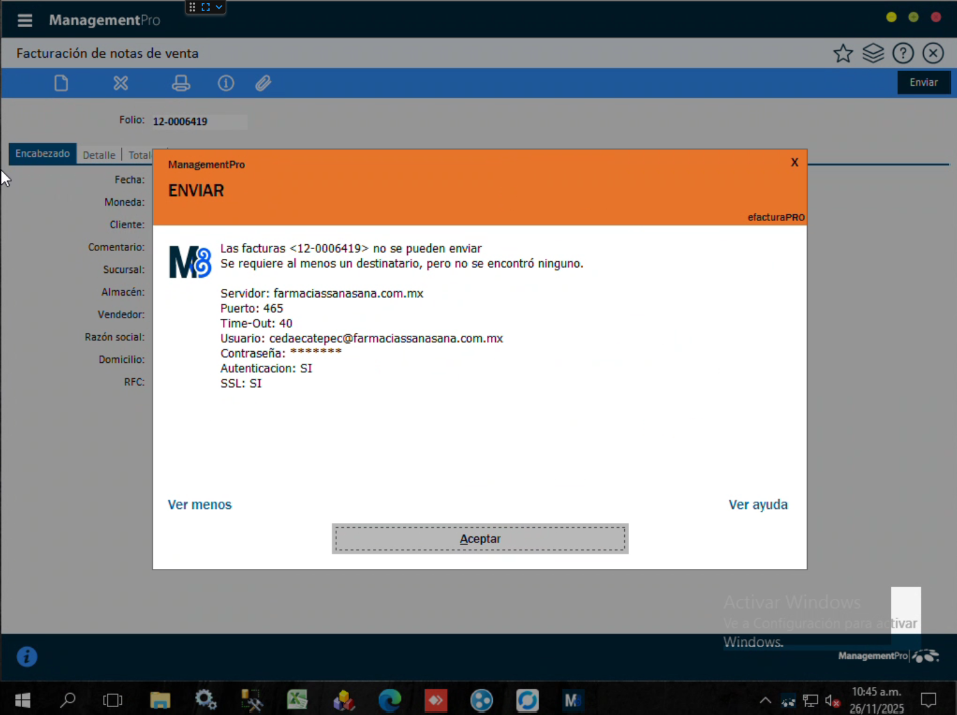Click the delete X toolbar icon

[x=121, y=83]
